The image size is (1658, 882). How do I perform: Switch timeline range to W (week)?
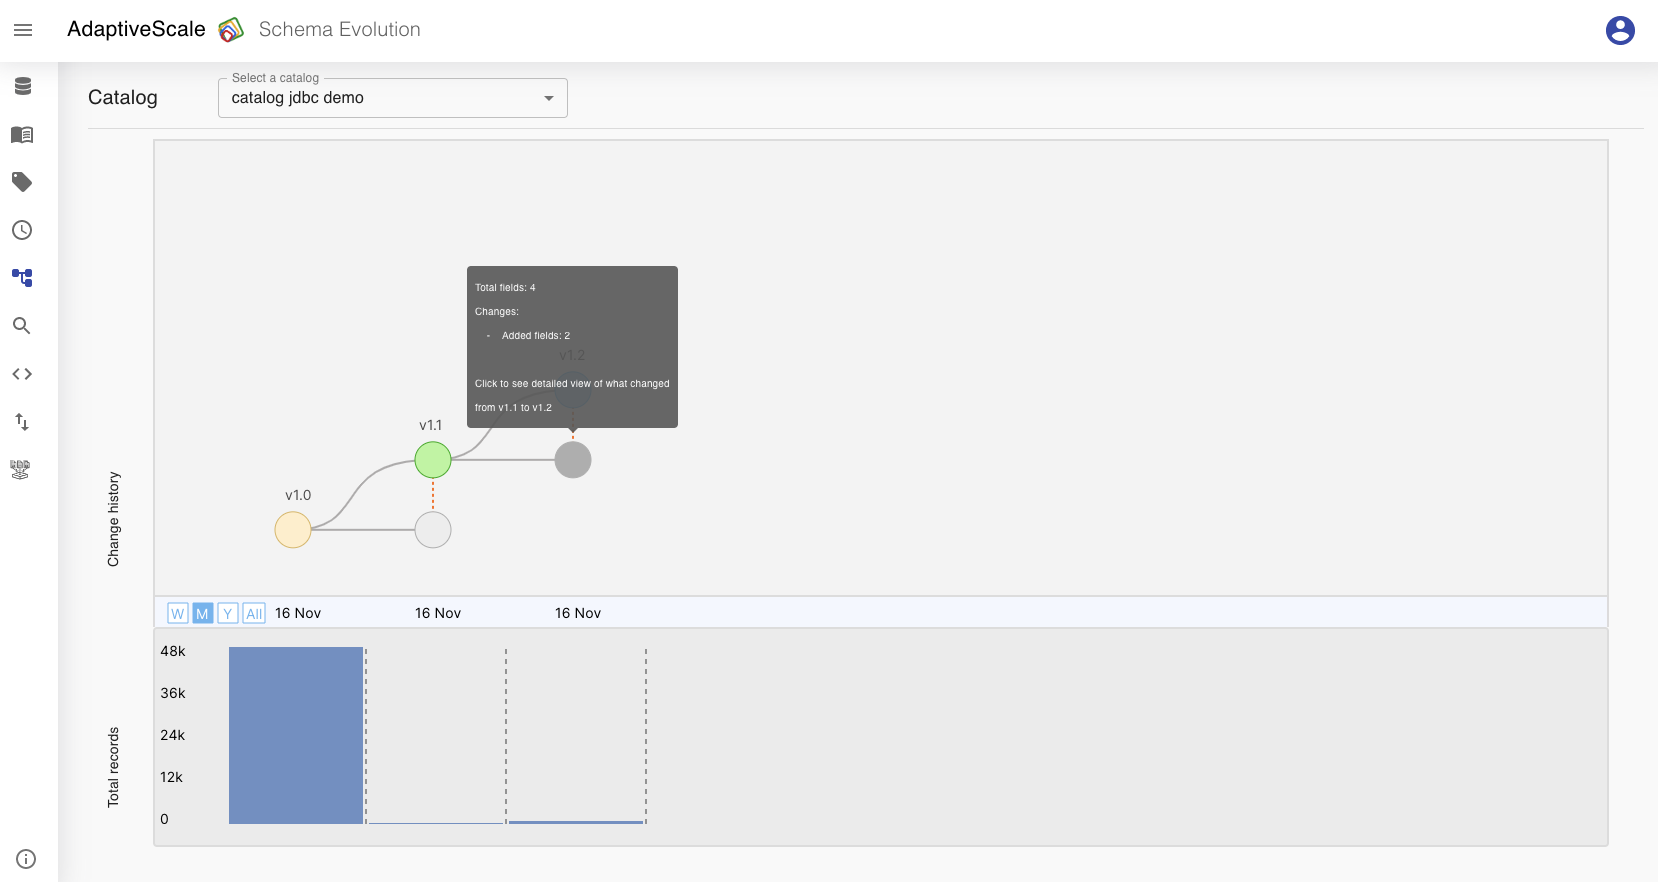pos(178,613)
